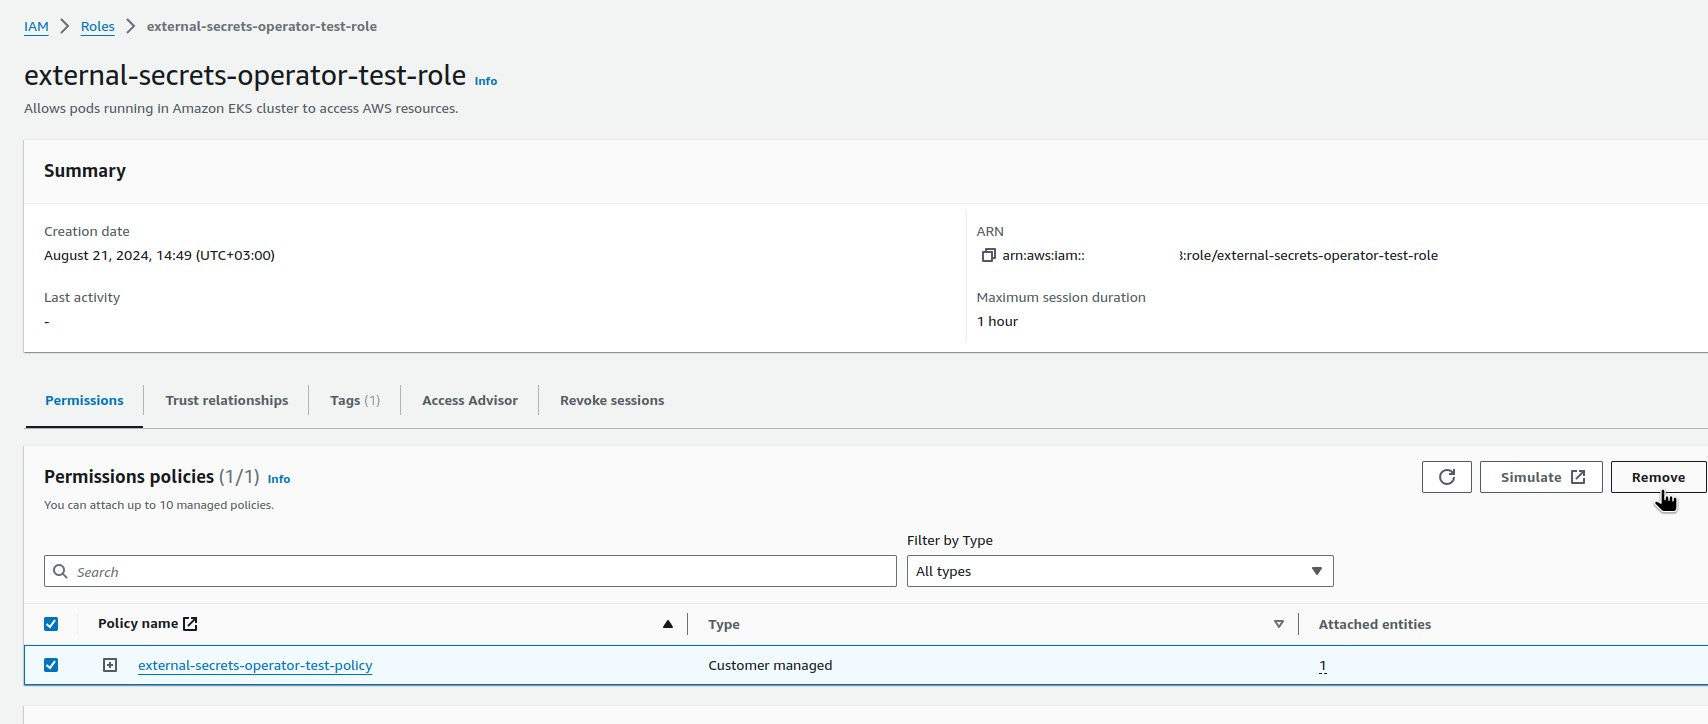Open the Filter by Type dropdown
The image size is (1708, 724).
[1120, 571]
